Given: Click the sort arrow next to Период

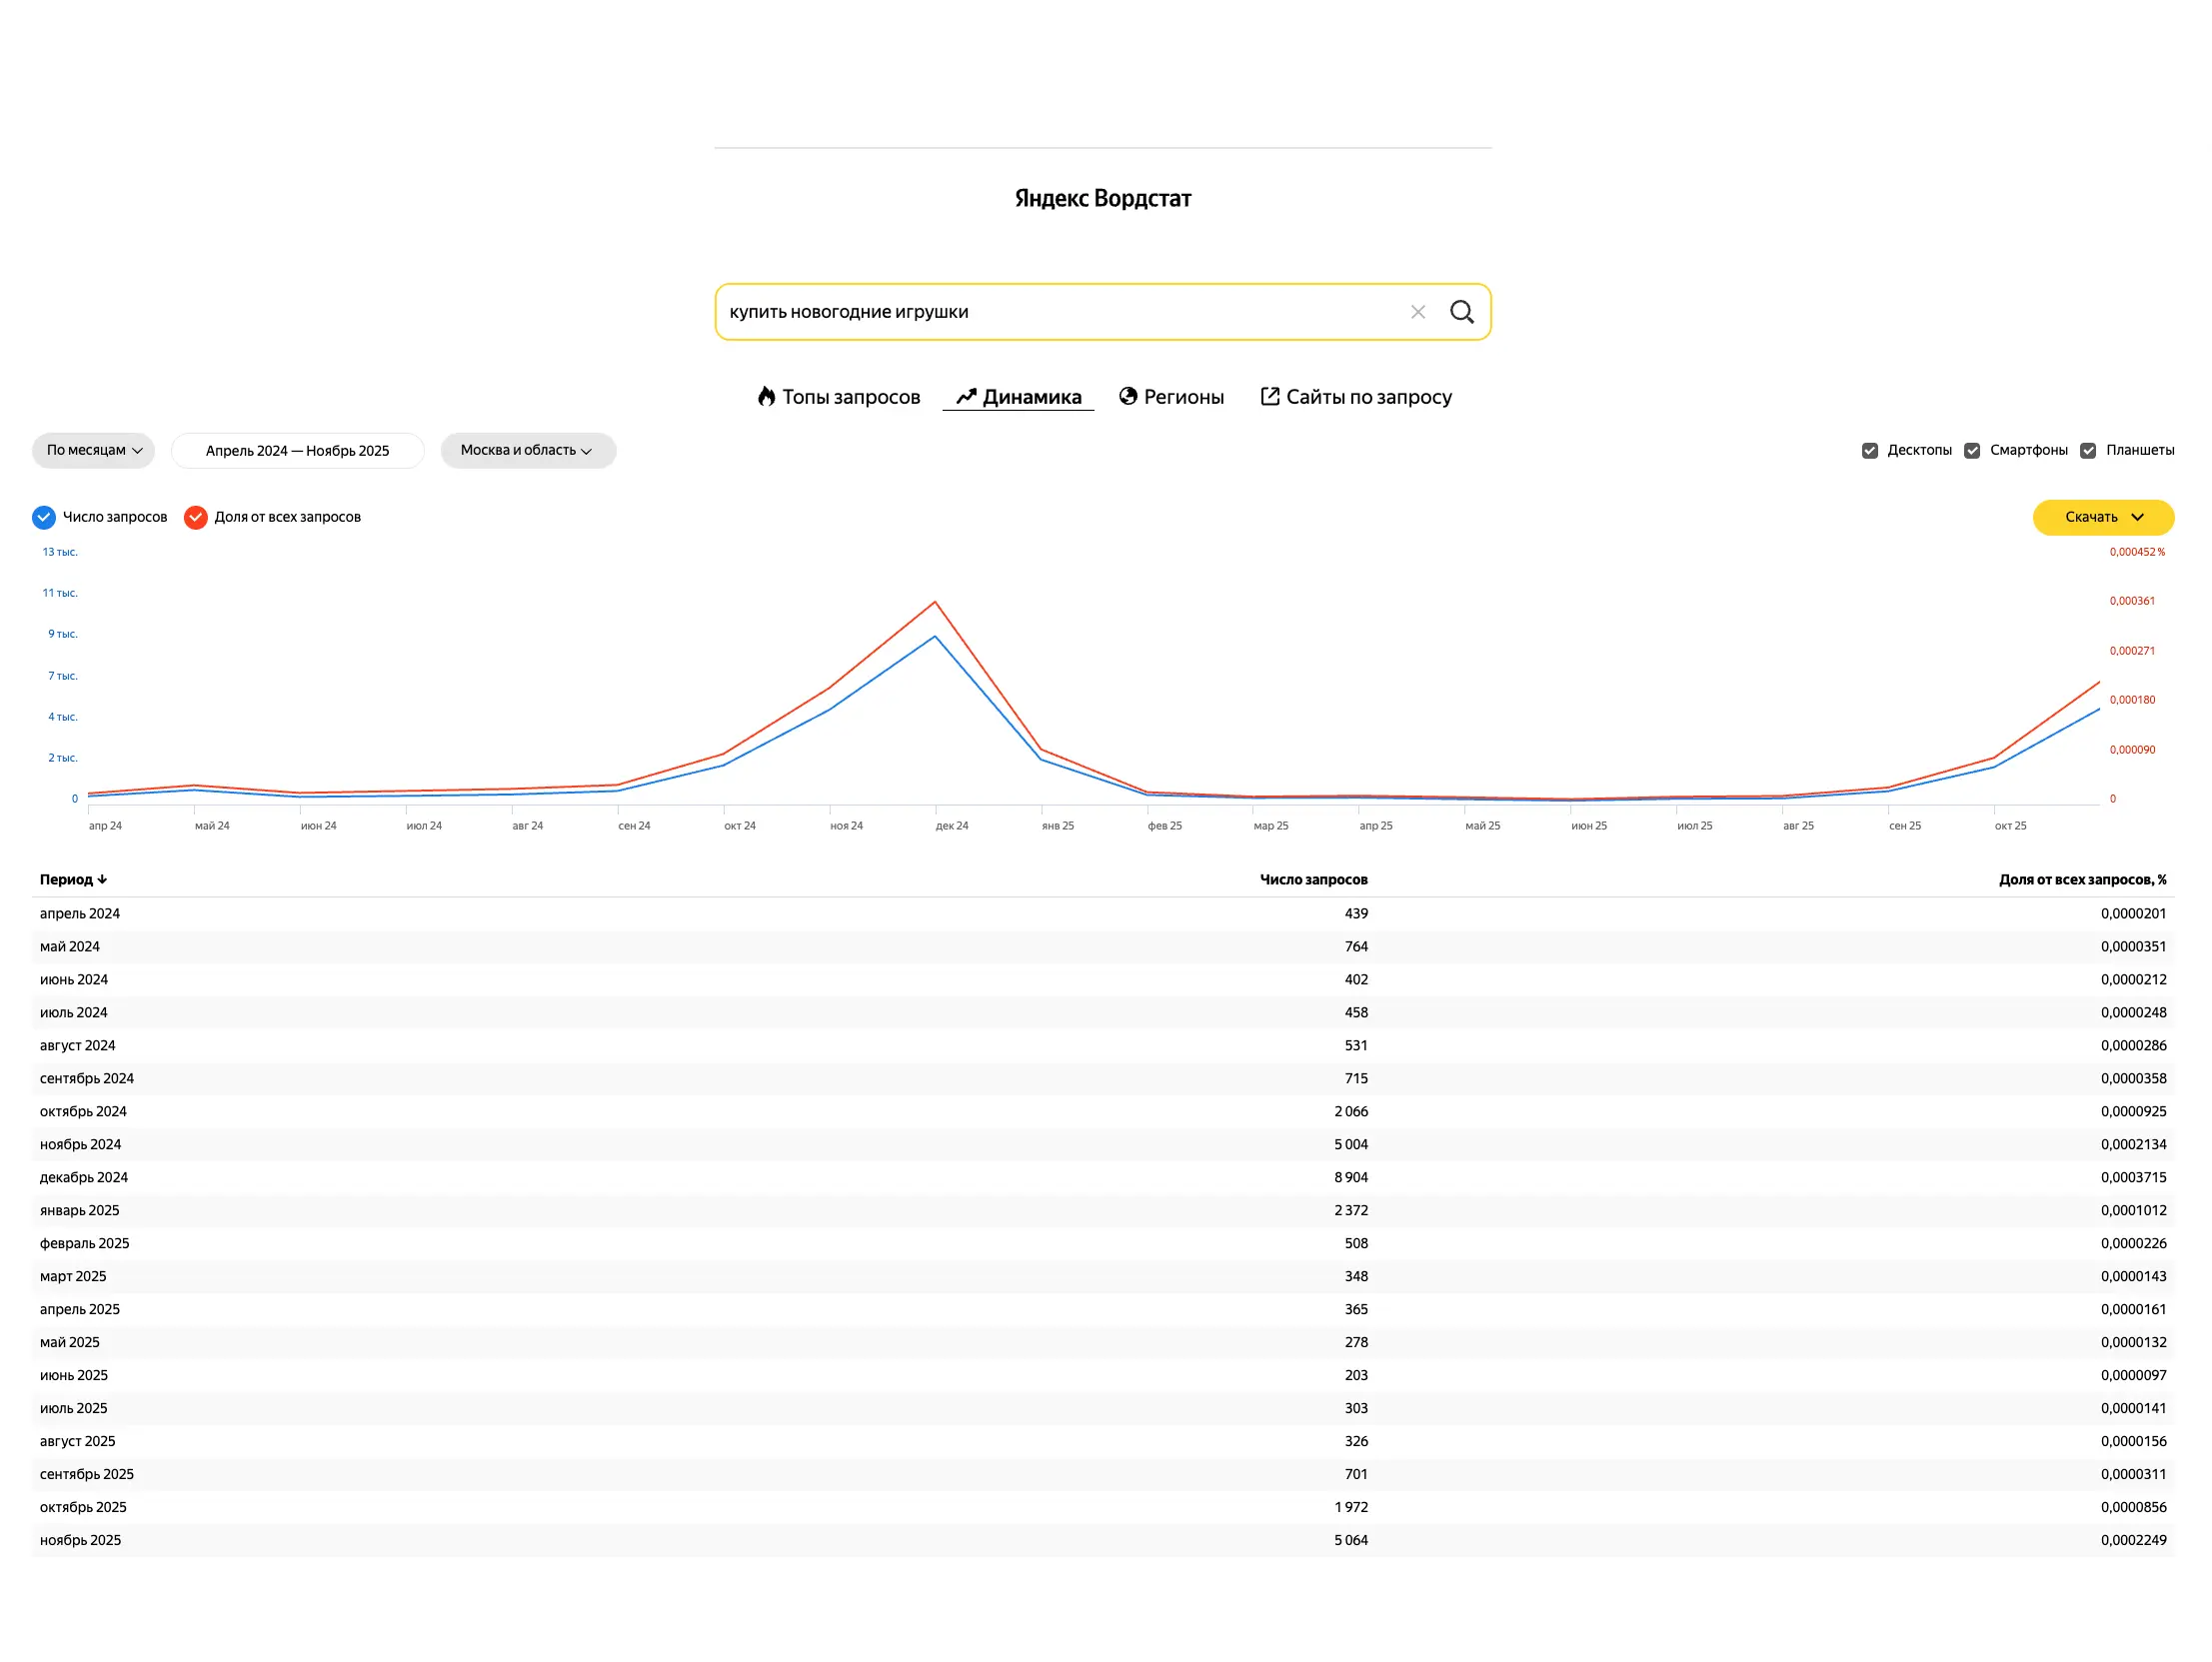Looking at the screenshot, I should (102, 880).
